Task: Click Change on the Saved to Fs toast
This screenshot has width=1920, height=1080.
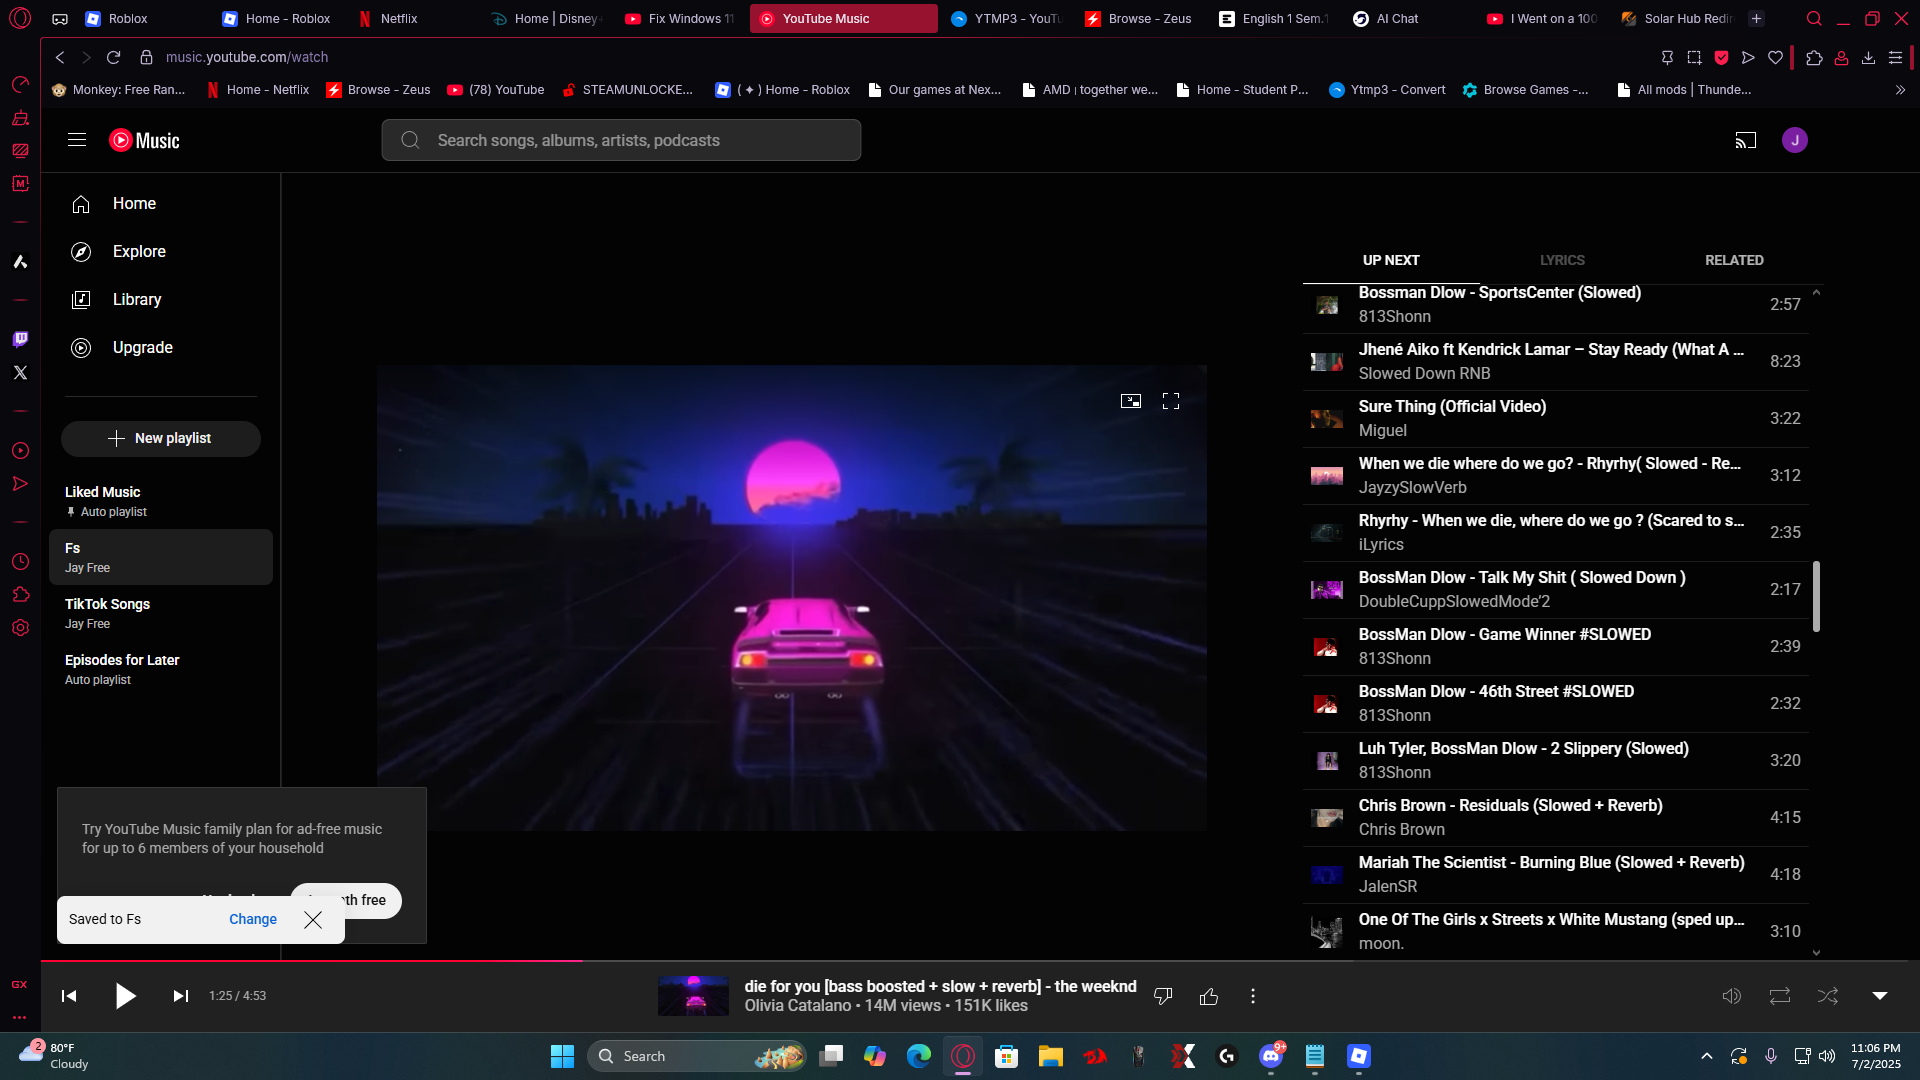Action: pyautogui.click(x=253, y=919)
